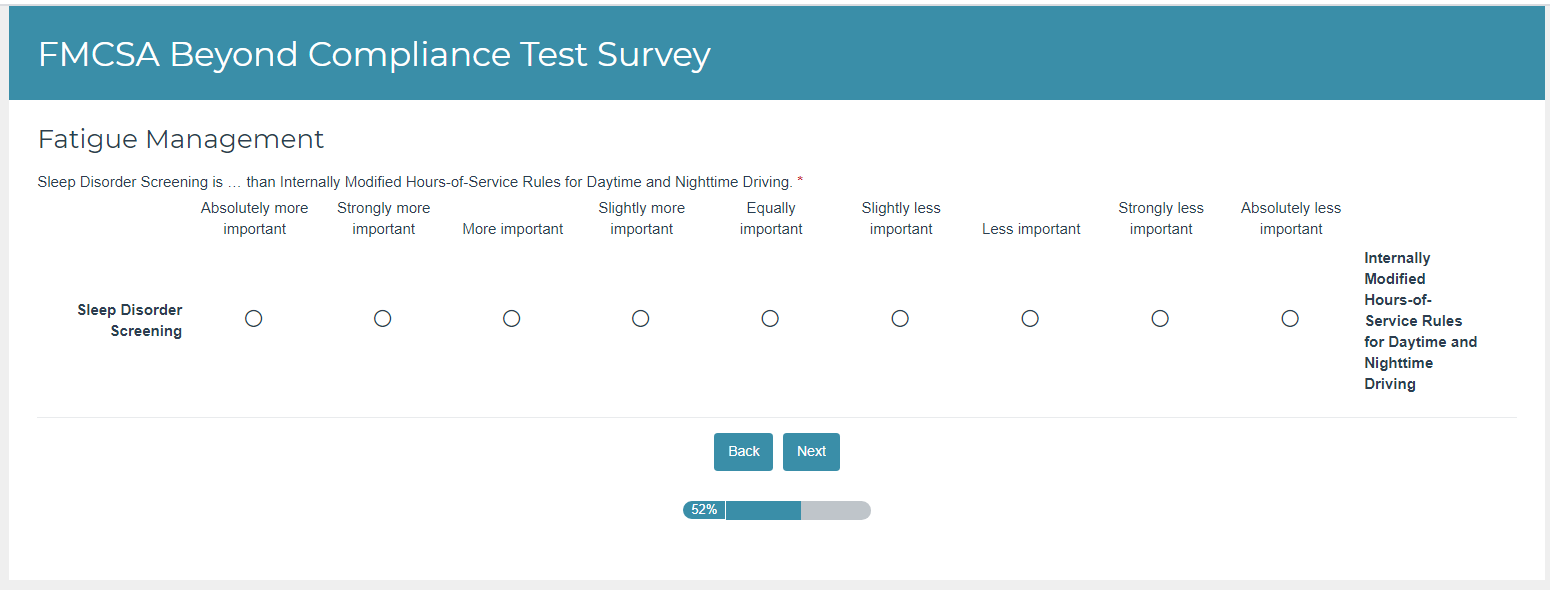The width and height of the screenshot is (1550, 590).
Task: Select the "Absolutely more important" radio button
Action: coord(254,318)
